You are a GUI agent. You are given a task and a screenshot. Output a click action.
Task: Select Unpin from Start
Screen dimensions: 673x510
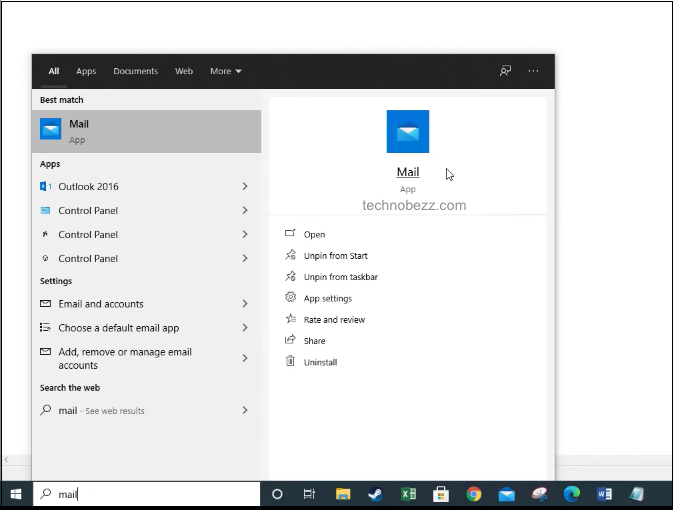pyautogui.click(x=336, y=256)
